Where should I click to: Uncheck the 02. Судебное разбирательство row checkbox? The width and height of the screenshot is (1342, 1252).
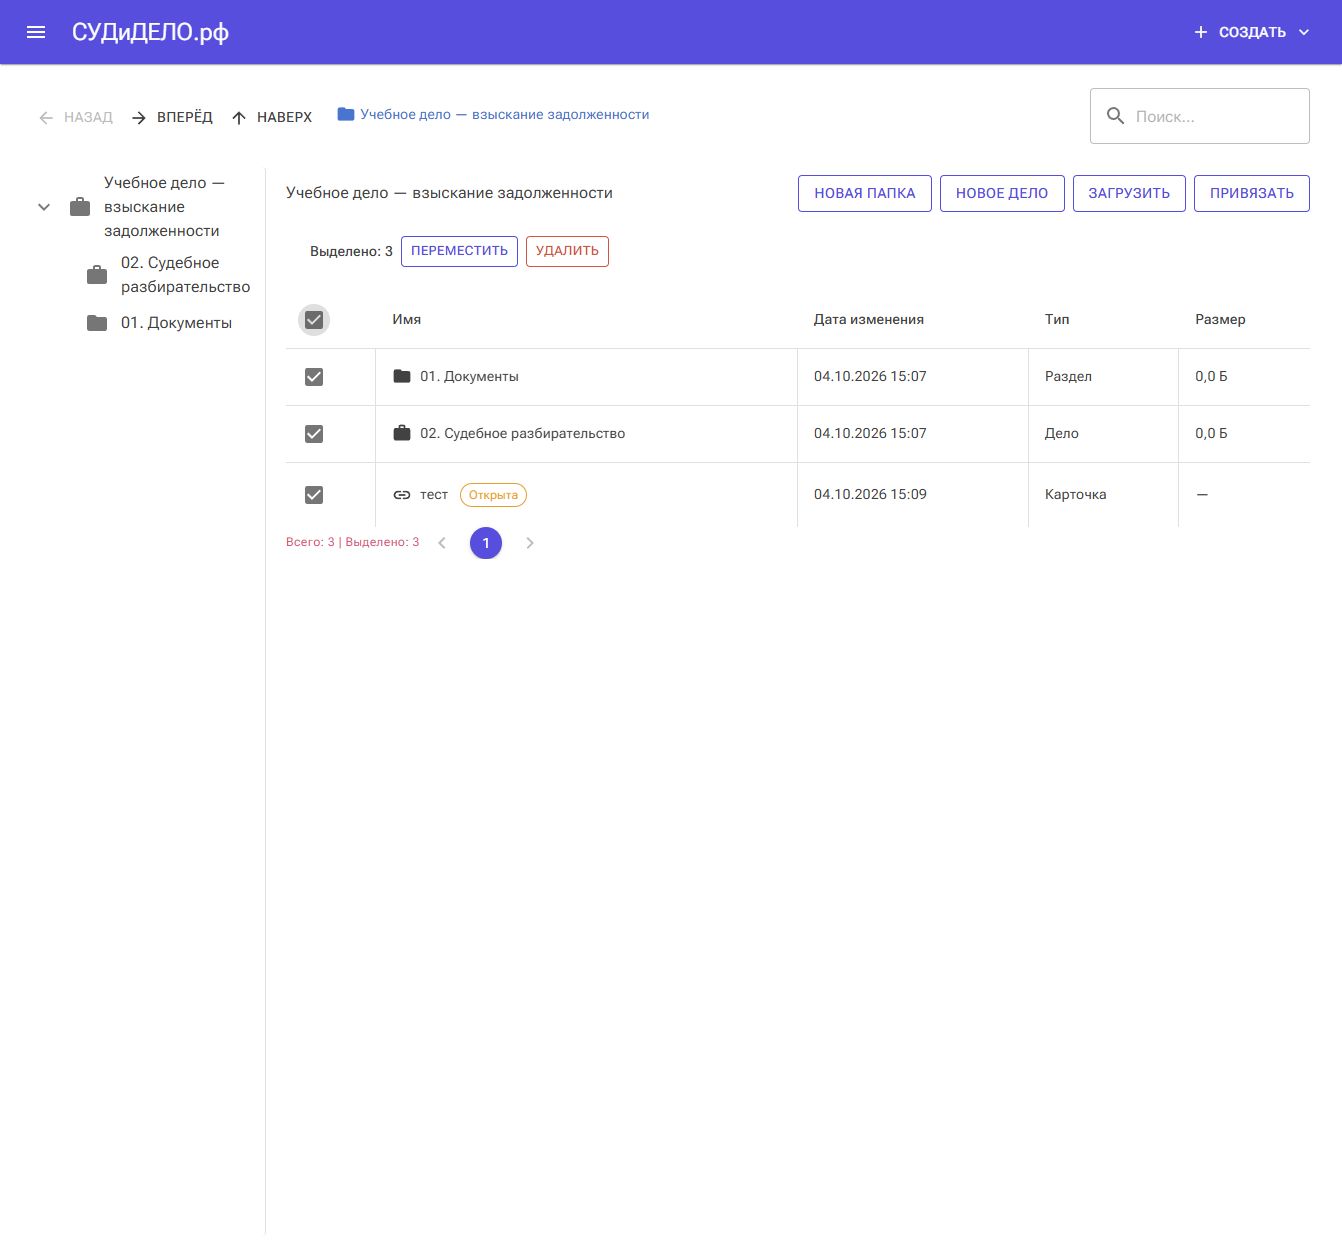click(x=314, y=434)
